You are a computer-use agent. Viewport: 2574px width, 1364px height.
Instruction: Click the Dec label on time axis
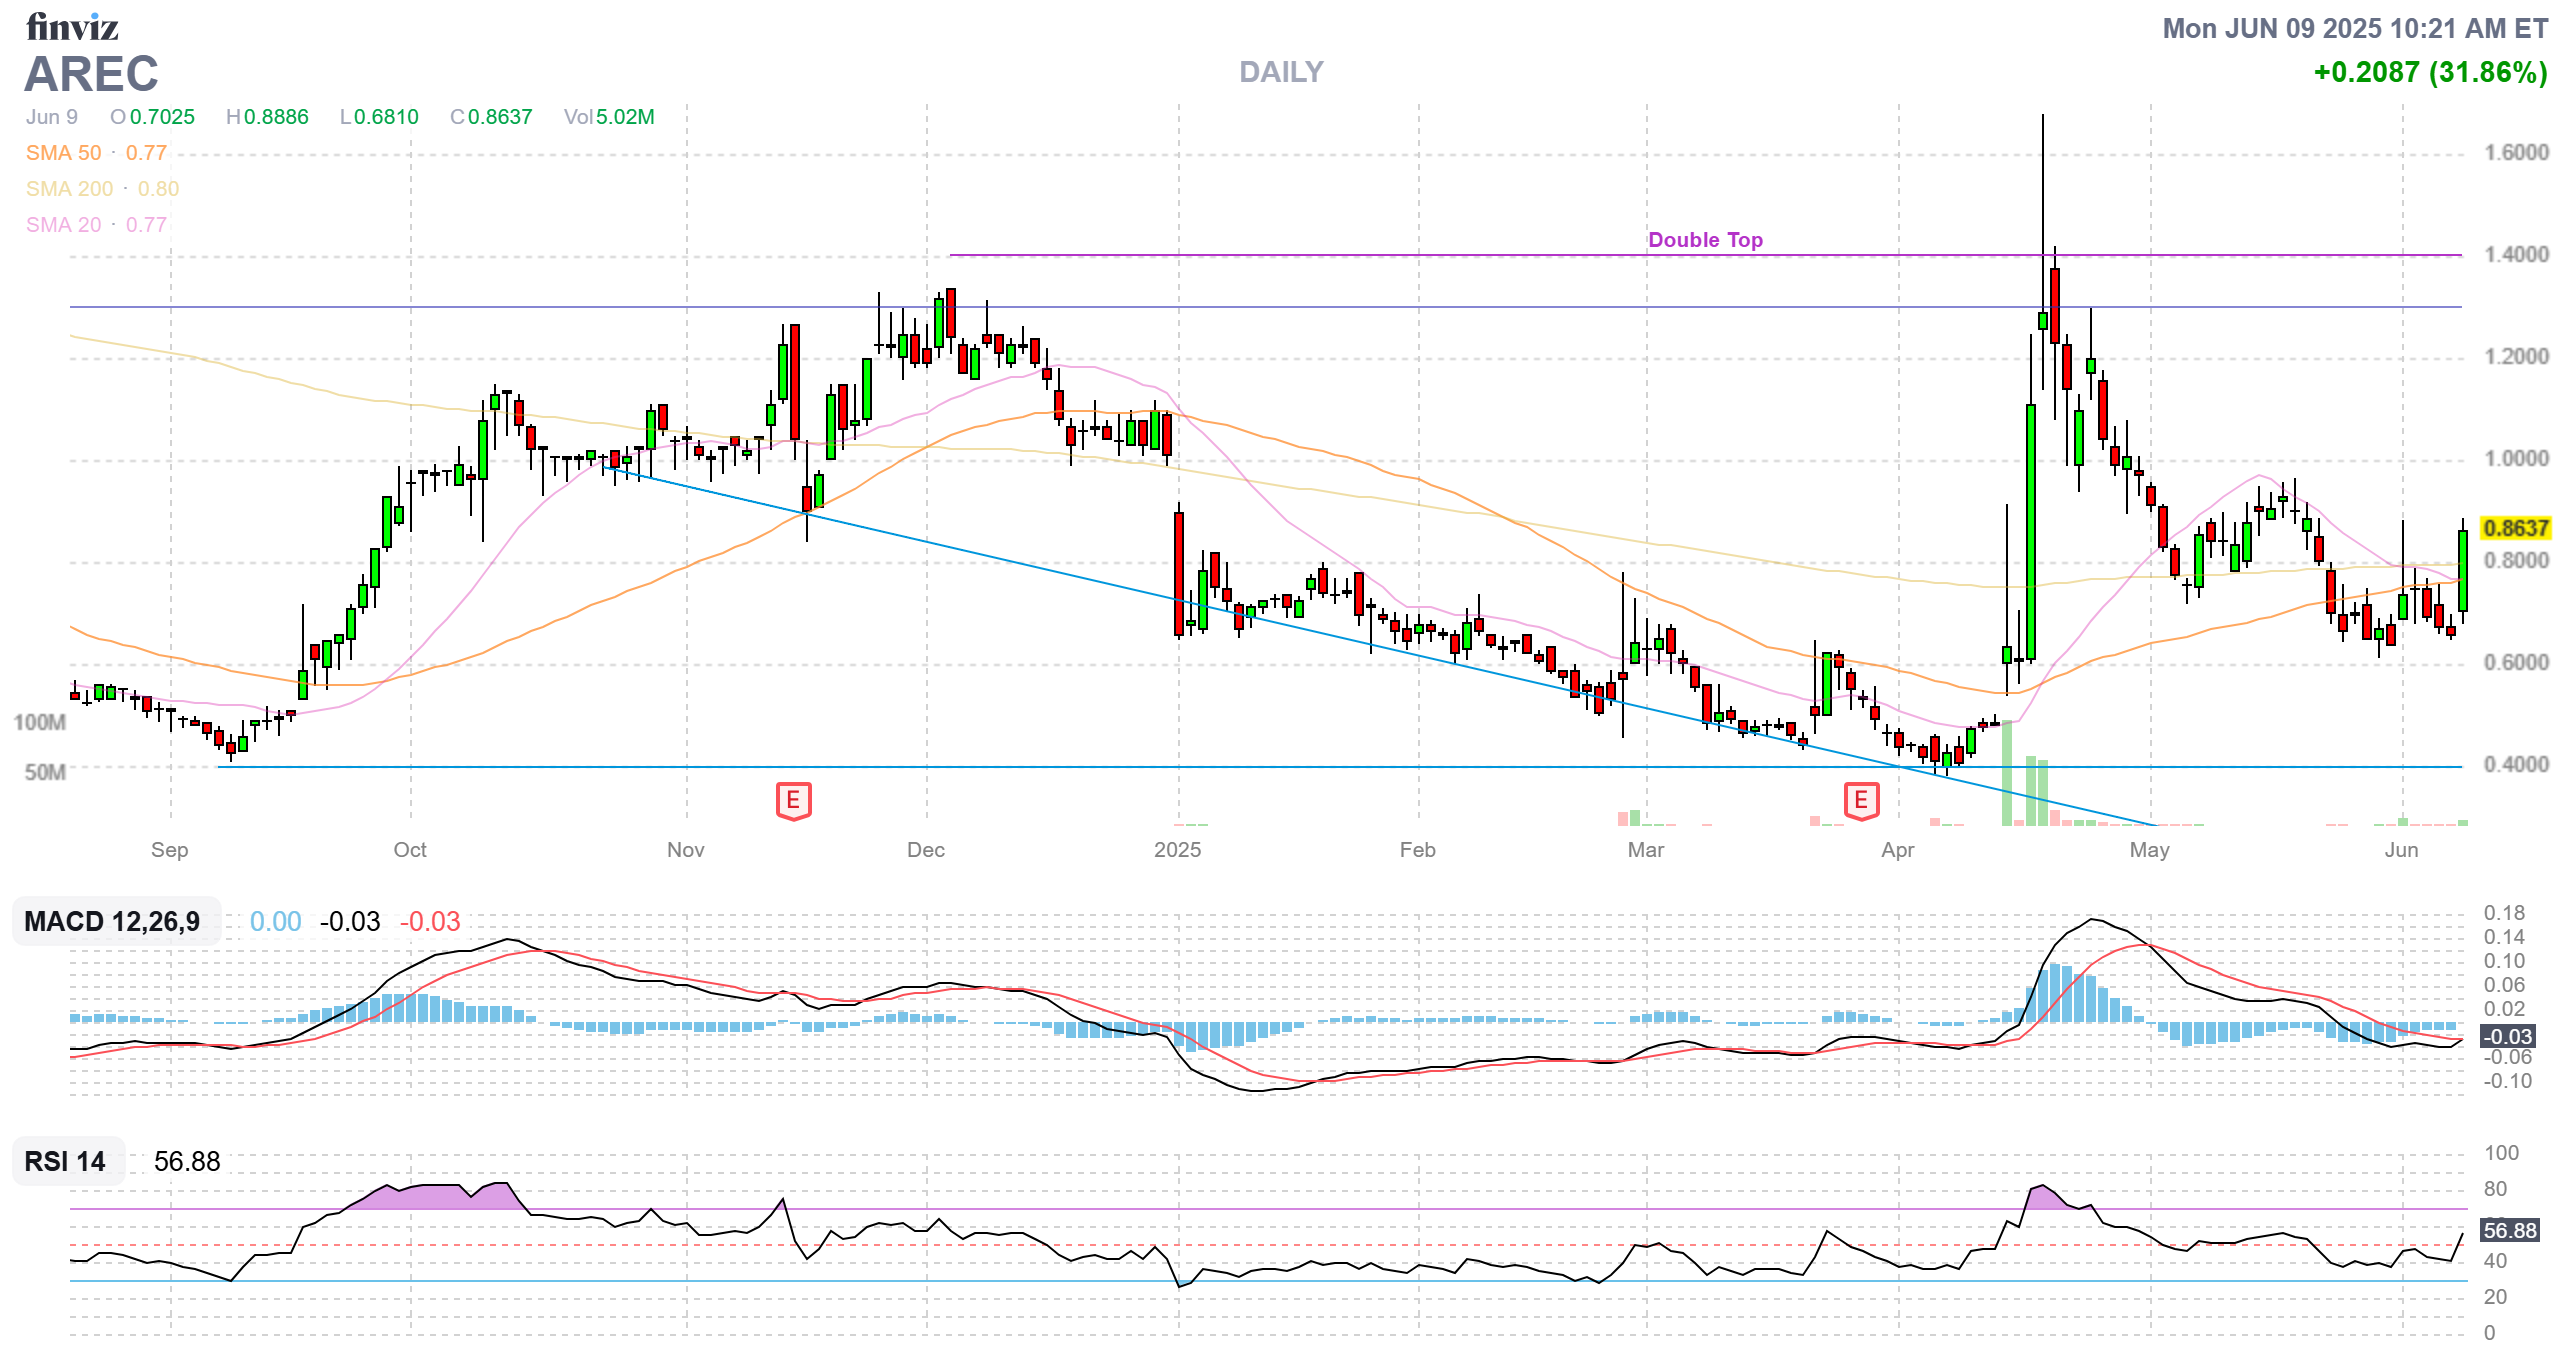[x=925, y=850]
